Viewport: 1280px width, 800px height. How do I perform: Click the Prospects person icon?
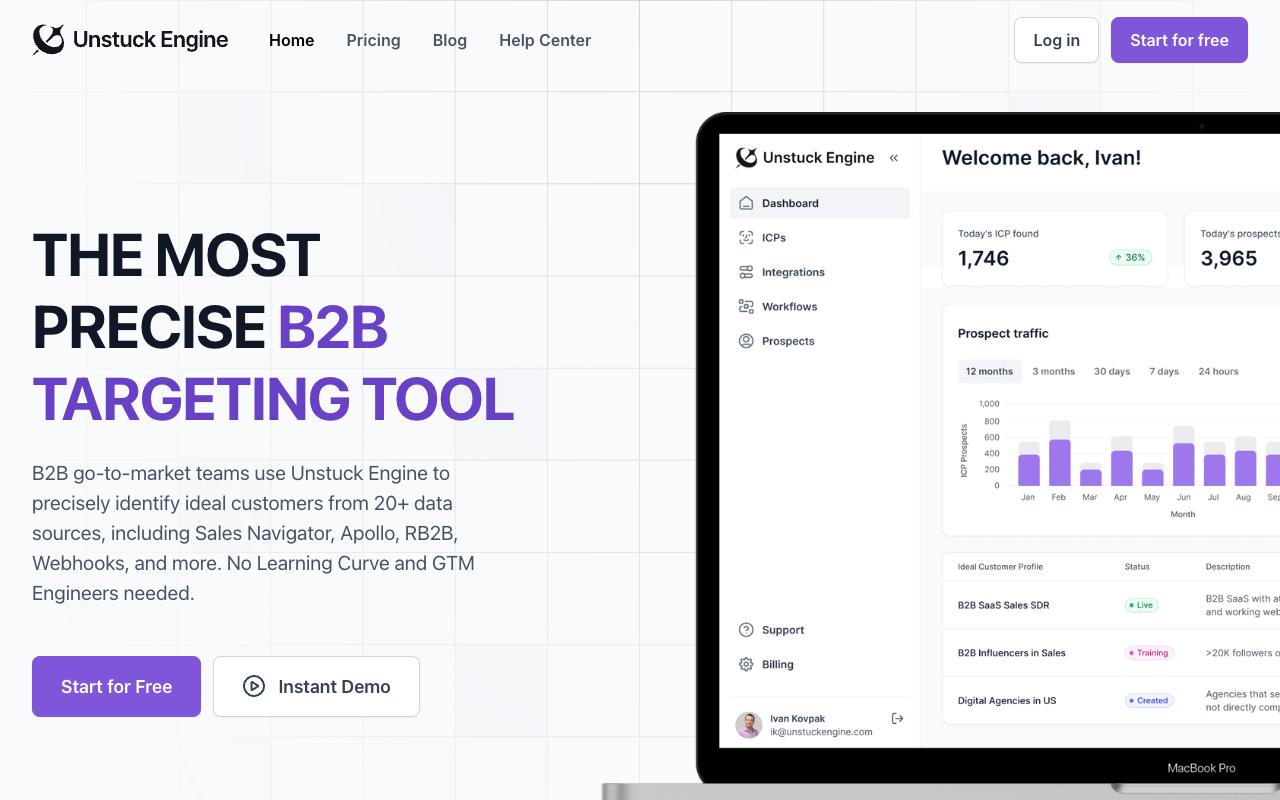coord(746,341)
